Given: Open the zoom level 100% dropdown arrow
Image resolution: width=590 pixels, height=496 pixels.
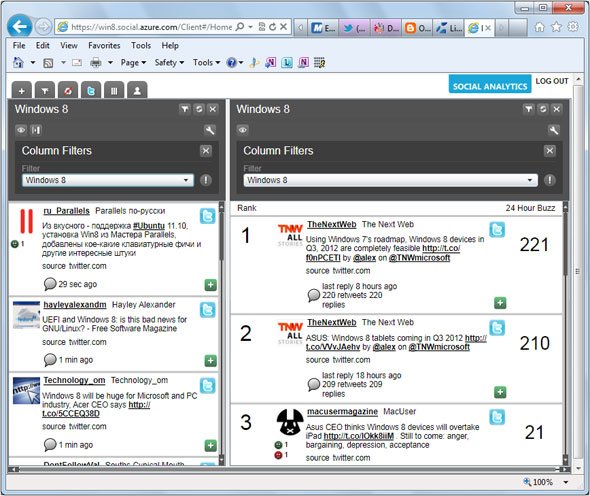Looking at the screenshot, I should point(566,482).
